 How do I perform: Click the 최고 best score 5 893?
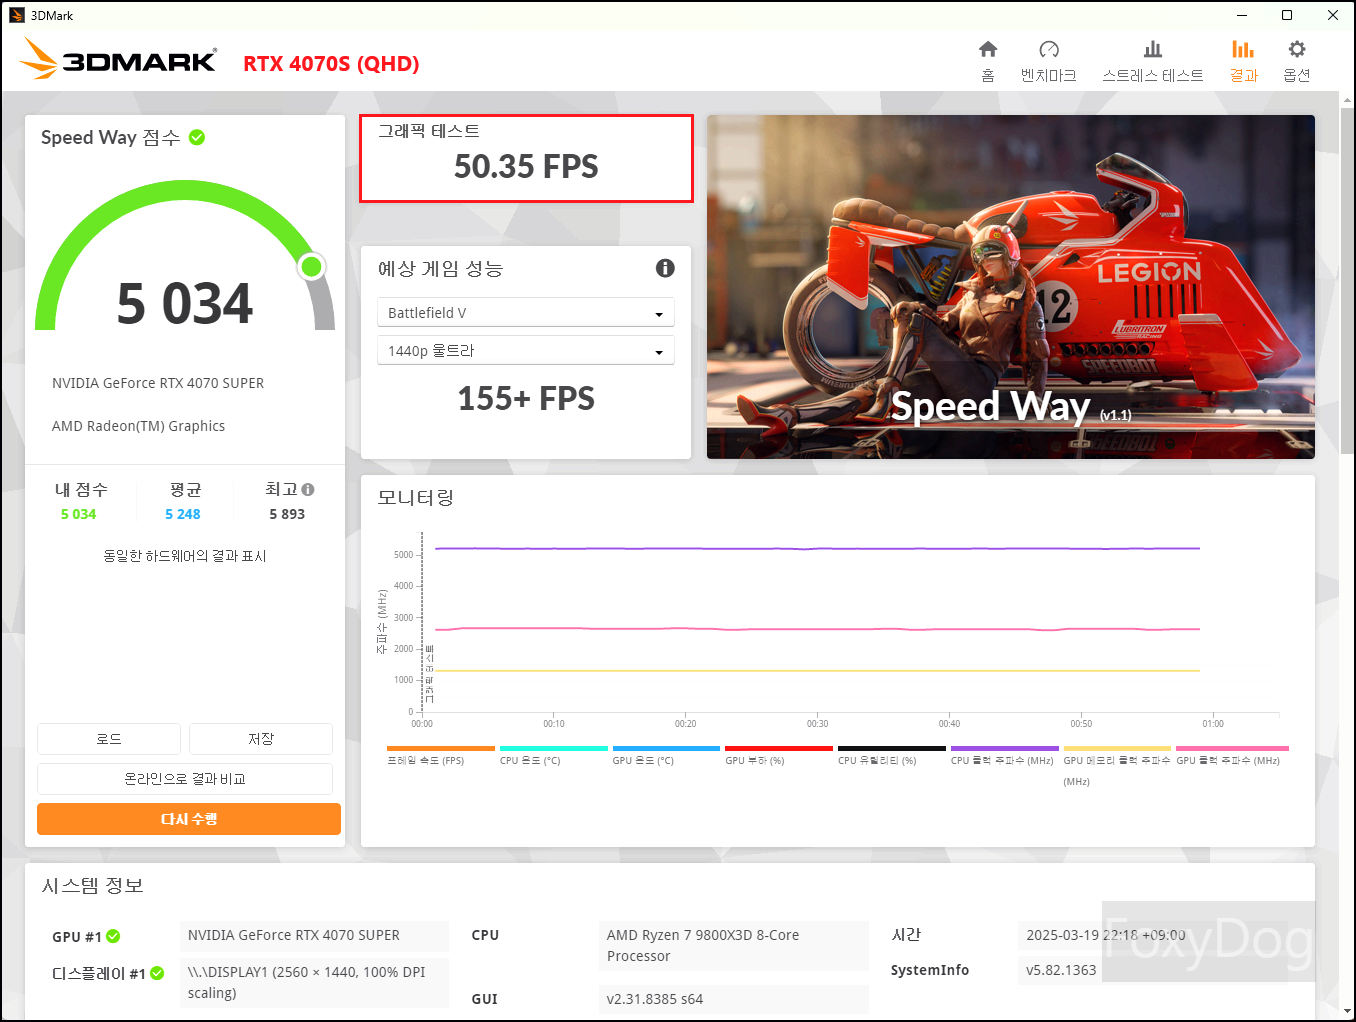[x=287, y=514]
